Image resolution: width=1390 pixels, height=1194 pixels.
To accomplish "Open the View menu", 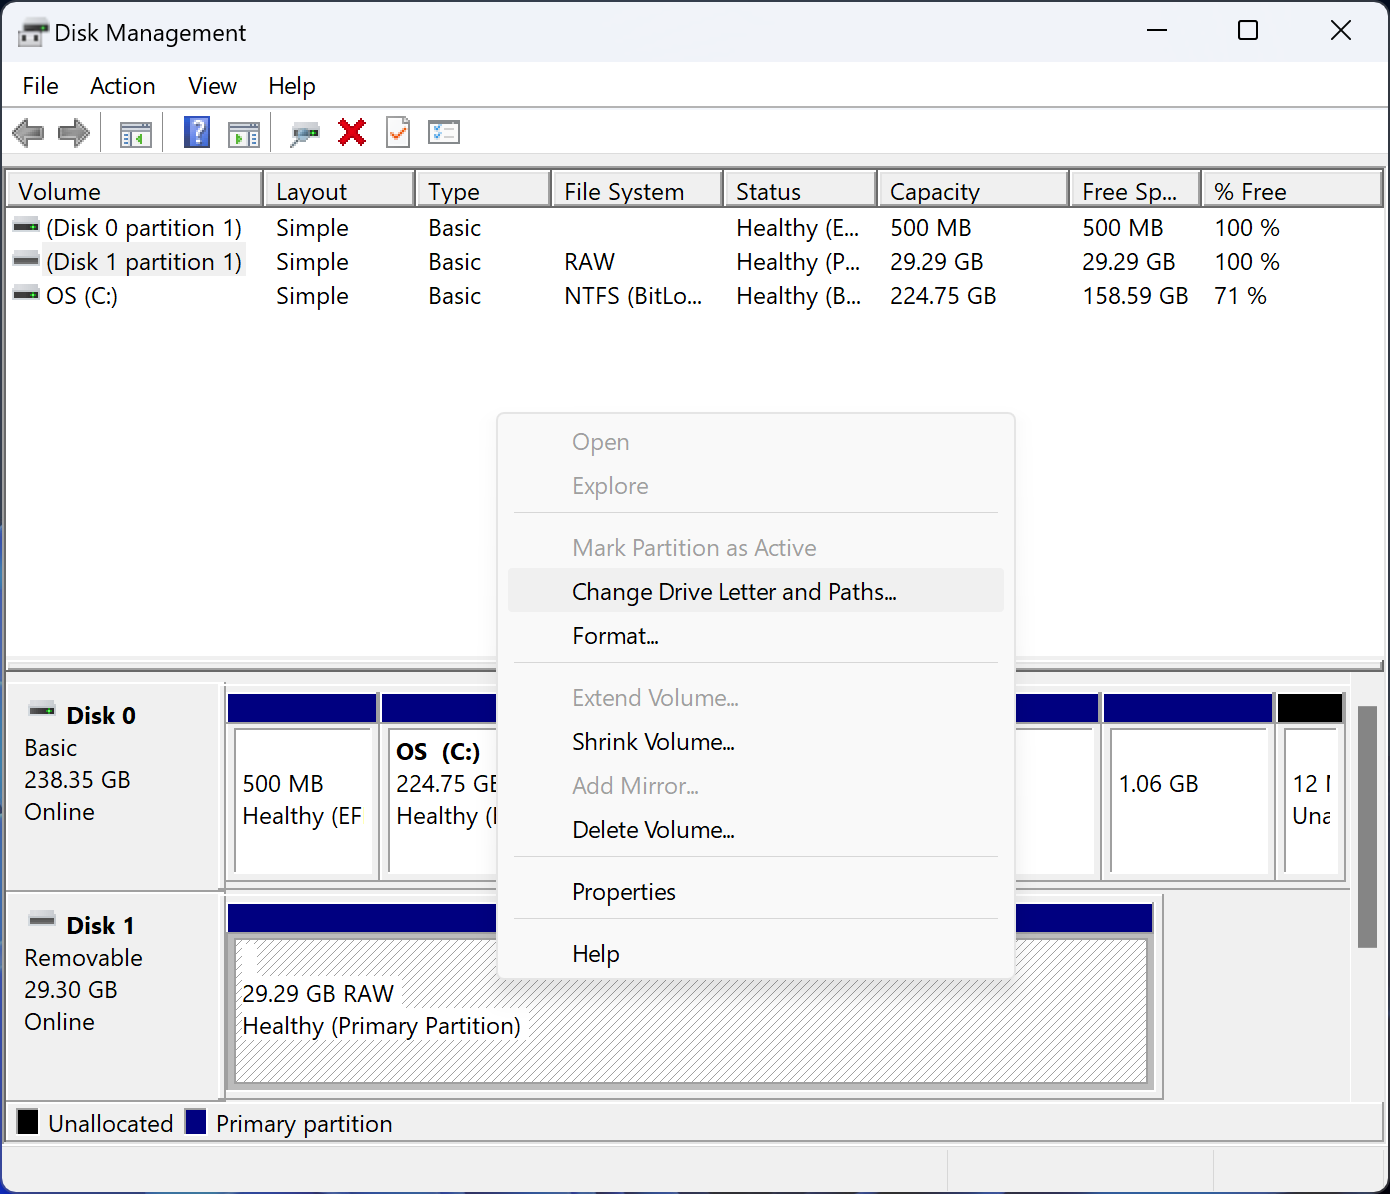I will tap(211, 86).
